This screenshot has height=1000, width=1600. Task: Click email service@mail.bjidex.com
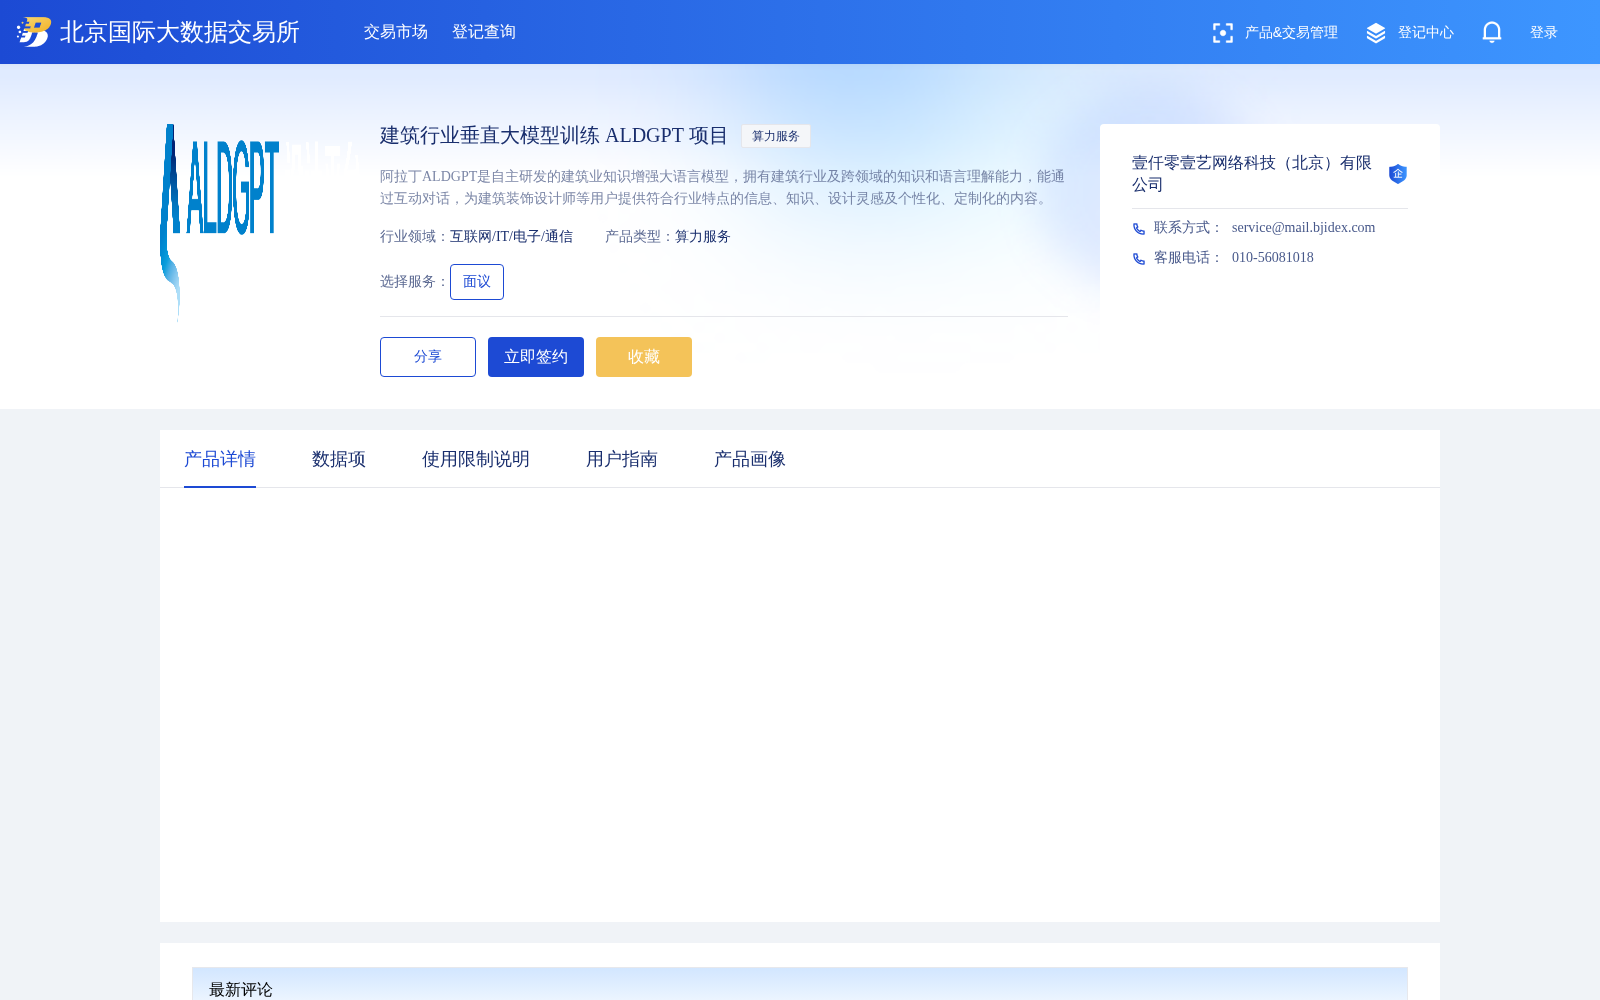click(1303, 228)
